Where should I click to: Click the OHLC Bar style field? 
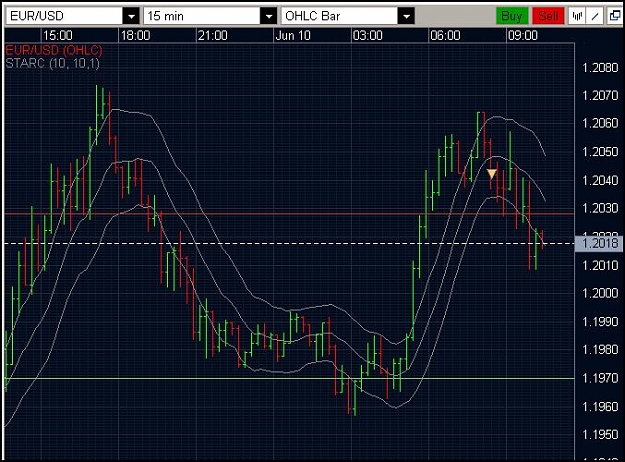tap(340, 16)
